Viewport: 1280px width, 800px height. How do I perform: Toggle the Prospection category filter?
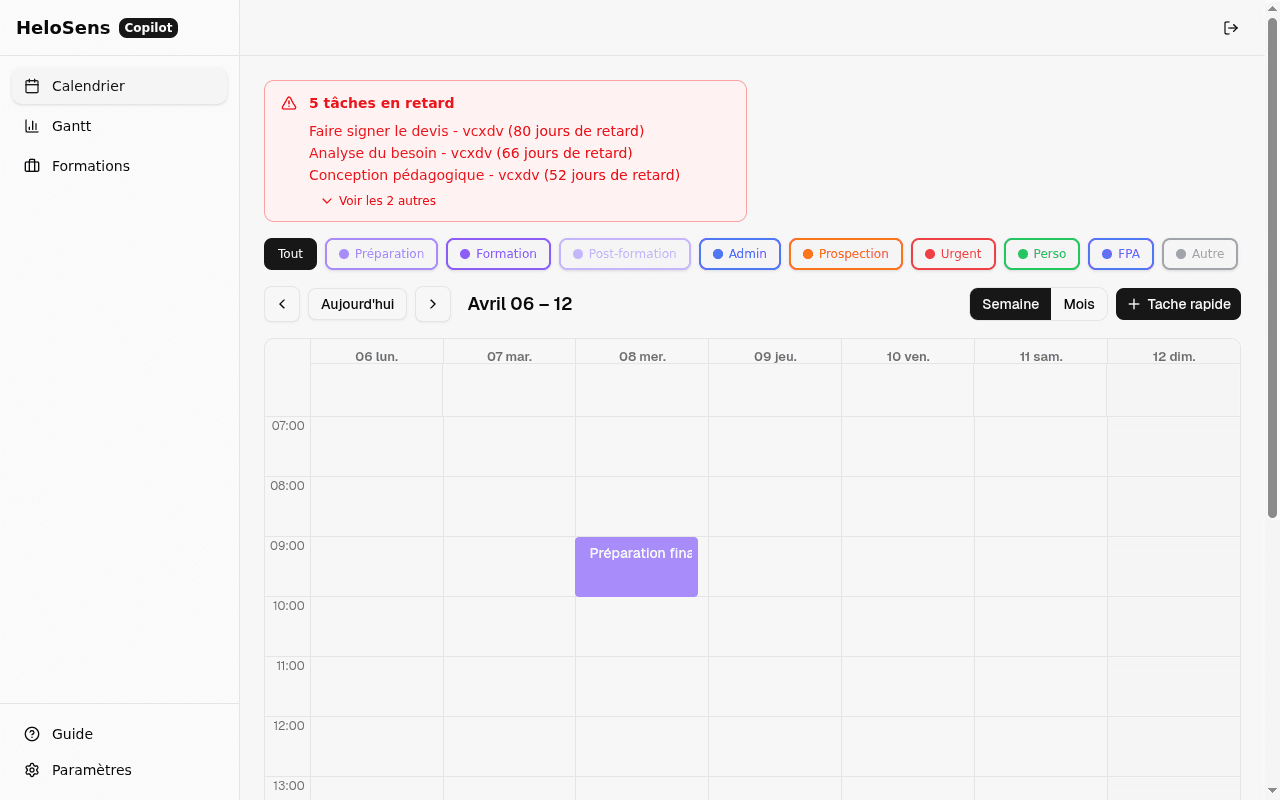click(x=845, y=254)
